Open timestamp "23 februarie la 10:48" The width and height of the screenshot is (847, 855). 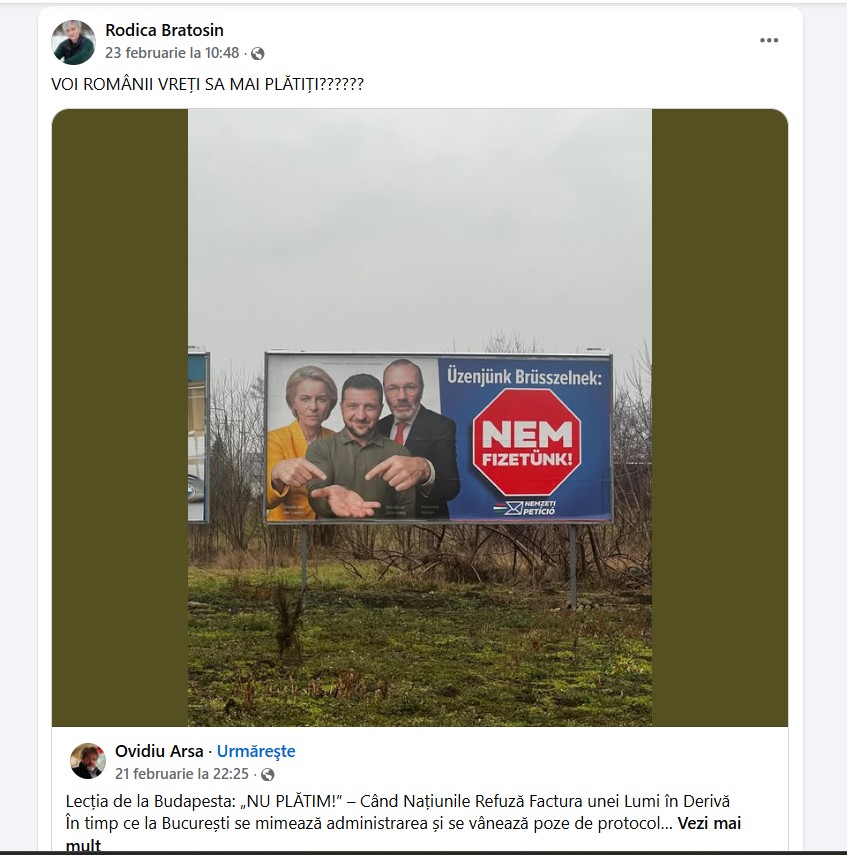tap(172, 53)
